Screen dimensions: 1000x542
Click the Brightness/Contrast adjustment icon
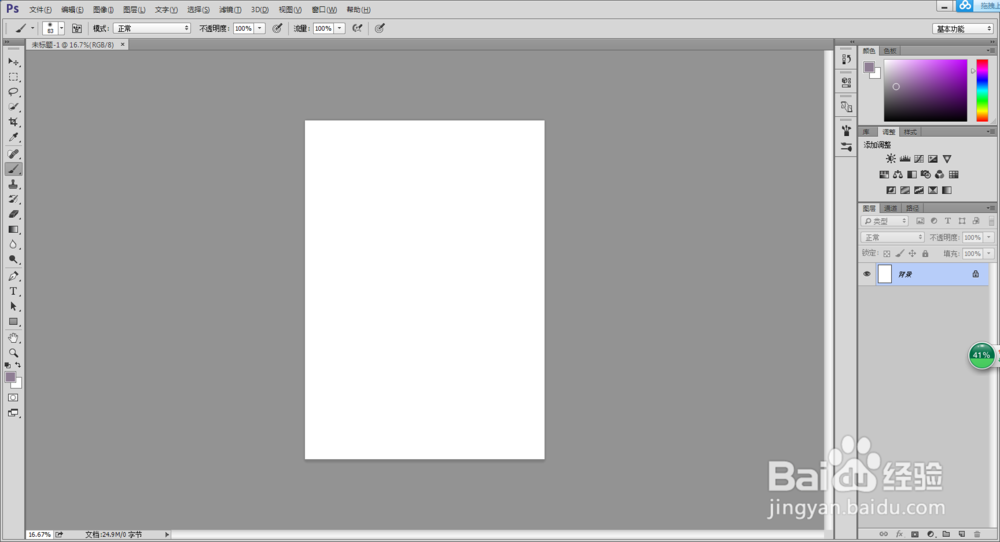pos(891,159)
